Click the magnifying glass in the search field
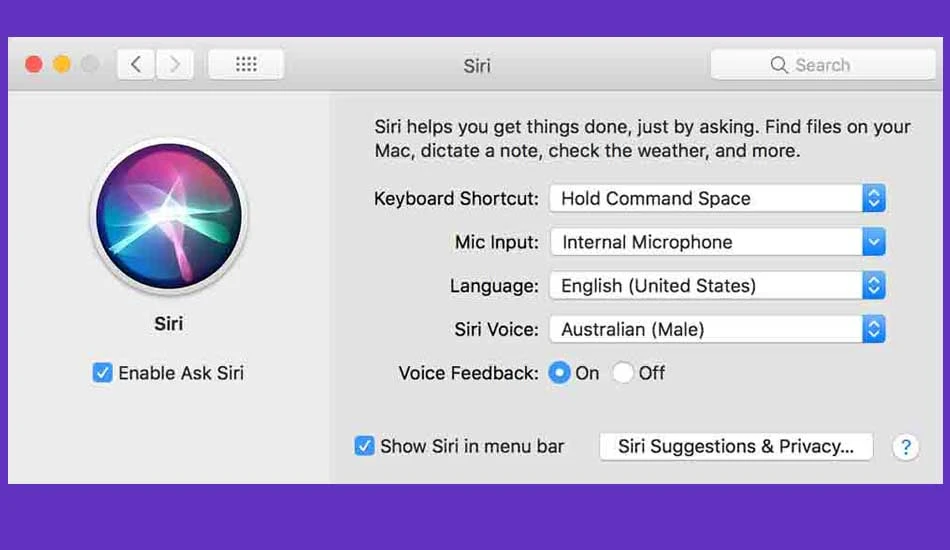950x550 pixels. coord(779,65)
